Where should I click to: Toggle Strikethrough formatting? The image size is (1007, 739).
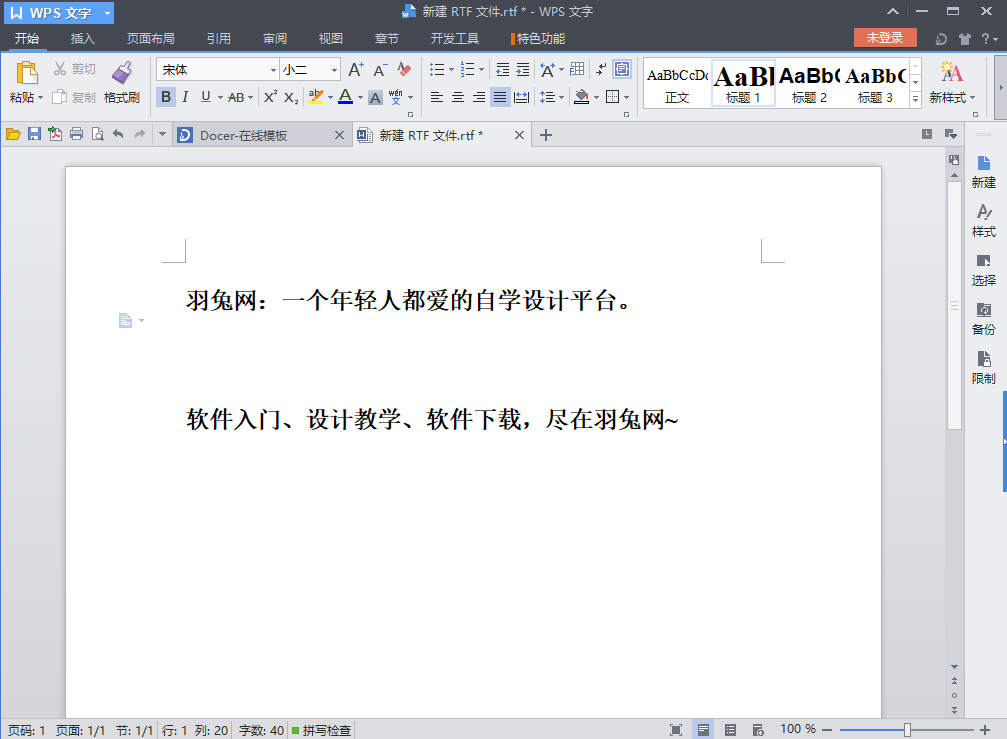(236, 98)
